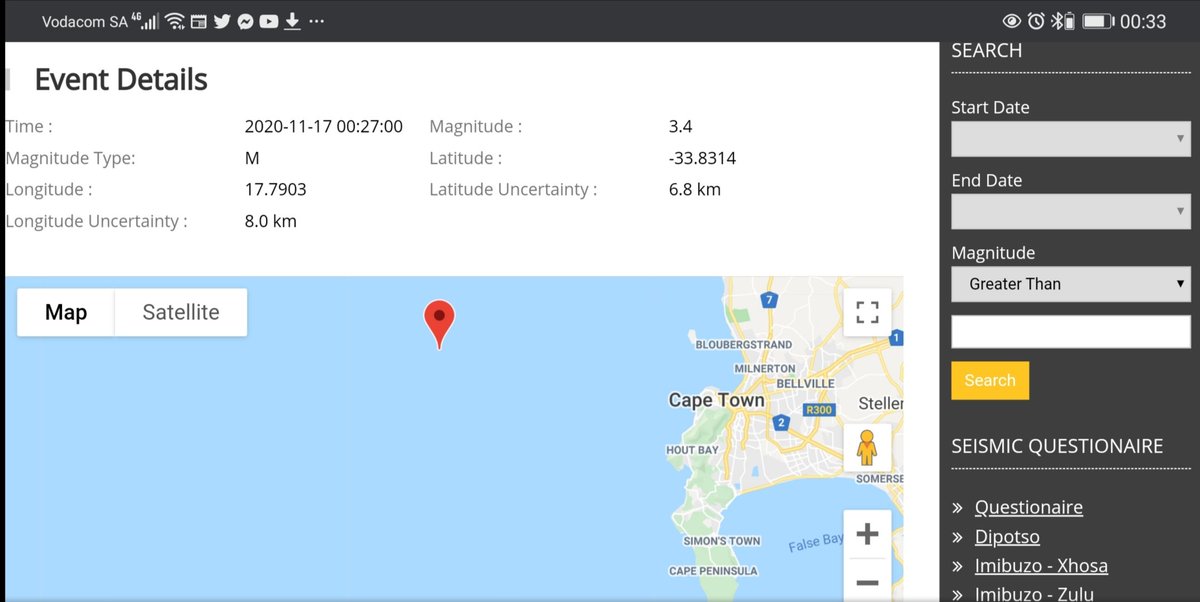Select the Street View pegman icon

point(867,447)
